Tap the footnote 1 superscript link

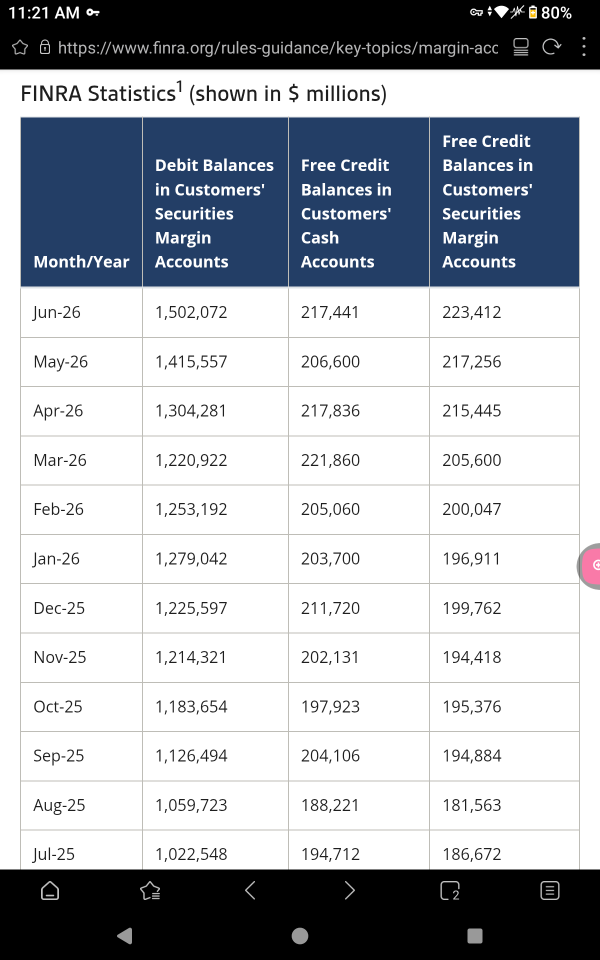(x=179, y=87)
